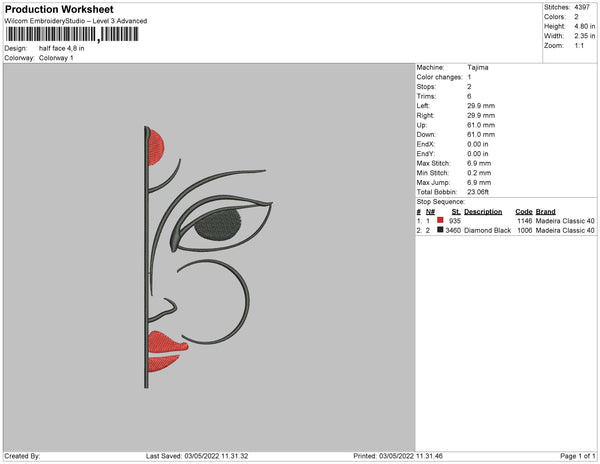This screenshot has width=600, height=464.
Task: Click the Wilcom EmbroideryStudio – Level 3 Advanced text
Action: (x=76, y=21)
